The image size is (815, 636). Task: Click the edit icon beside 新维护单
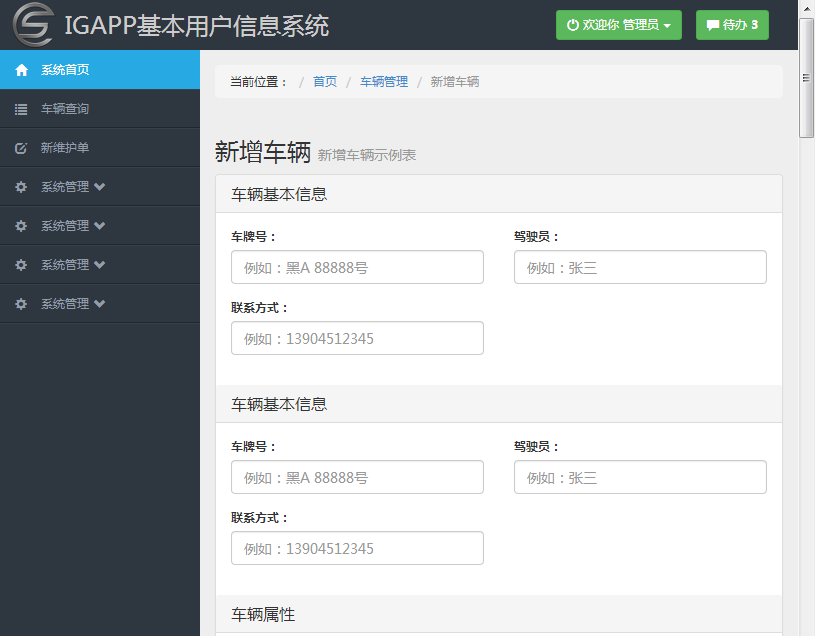pyautogui.click(x=21, y=148)
